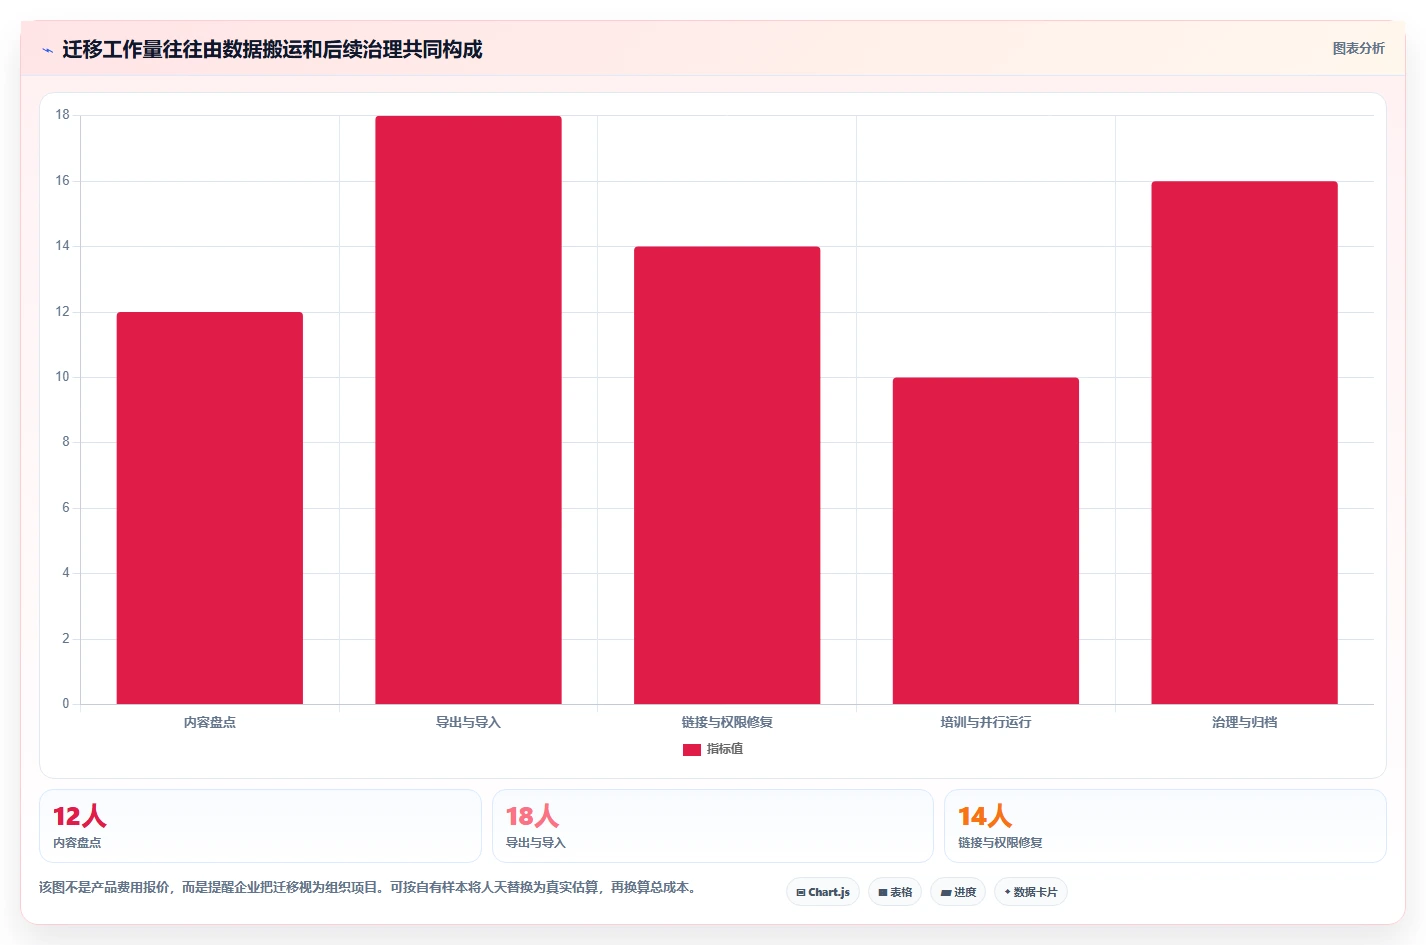
Task: Click the y-axis value 18
Action: pos(63,115)
